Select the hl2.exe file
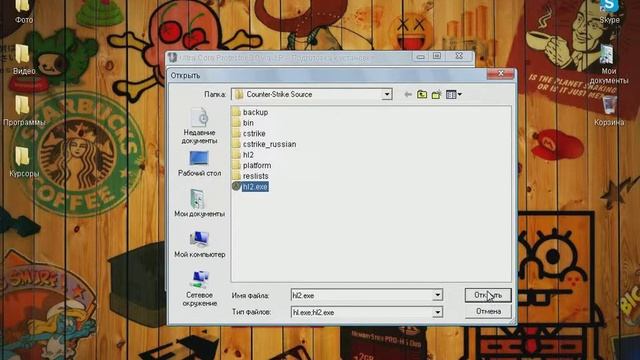Image resolution: width=640 pixels, height=360 pixels. 250,187
